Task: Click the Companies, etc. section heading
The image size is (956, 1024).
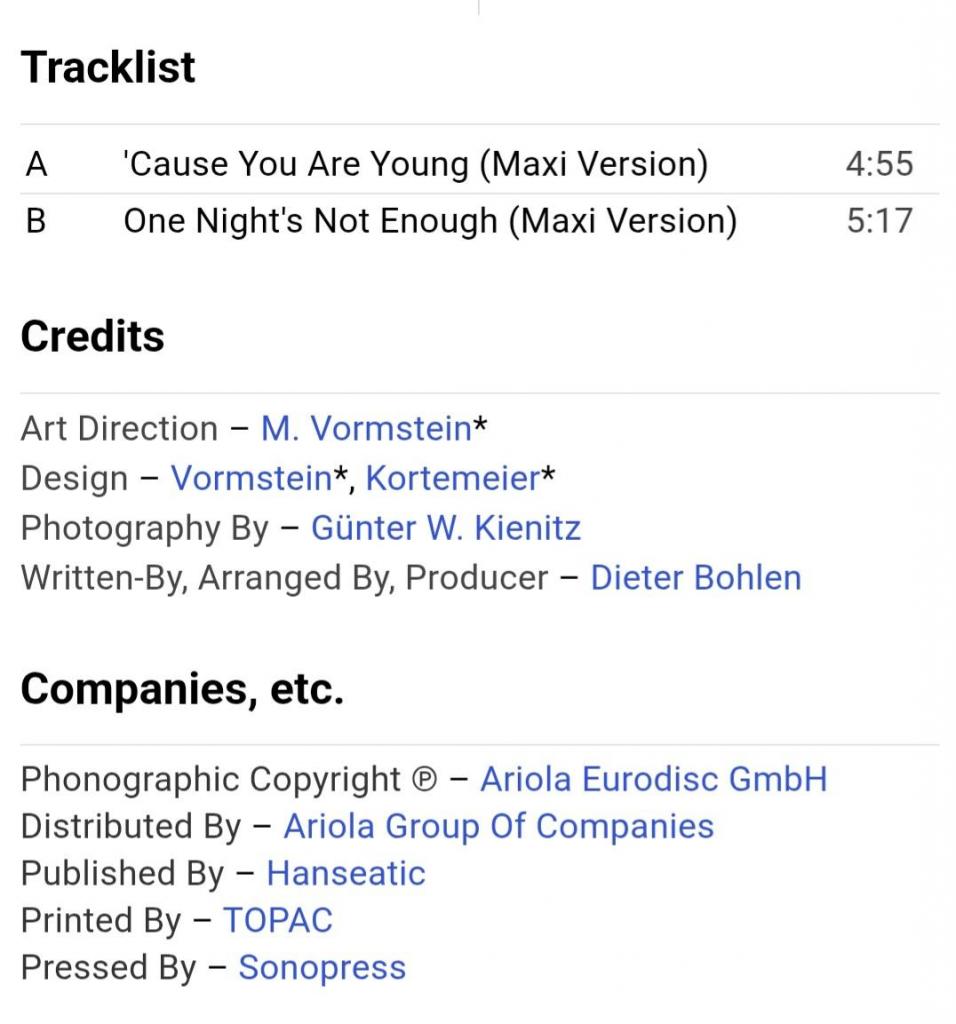Action: [x=181, y=689]
